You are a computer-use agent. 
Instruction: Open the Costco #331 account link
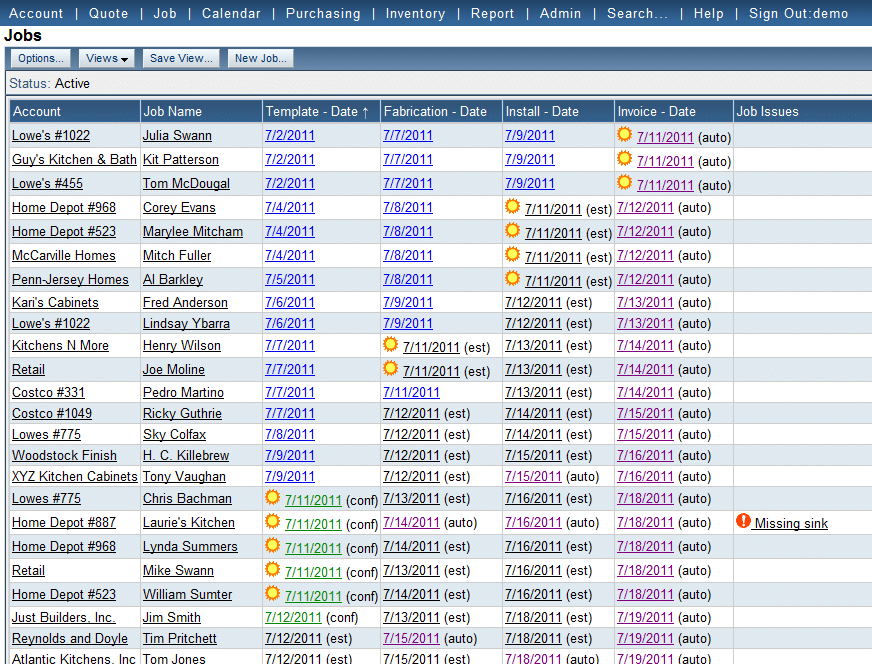48,393
